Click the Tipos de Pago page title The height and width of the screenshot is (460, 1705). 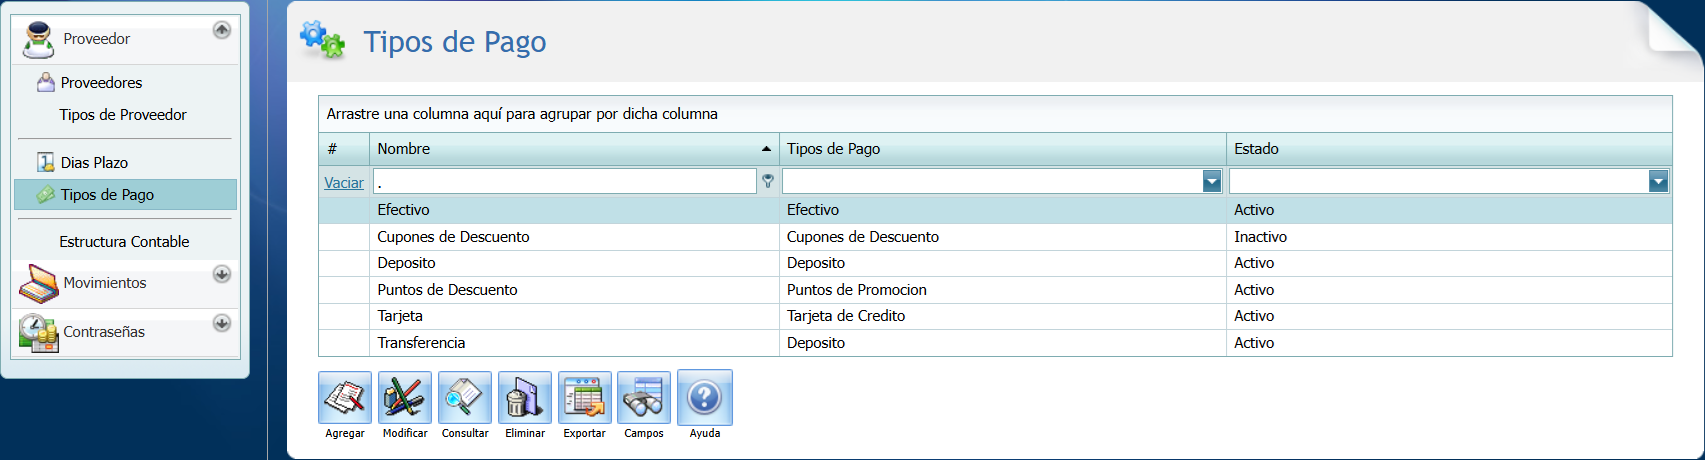point(455,42)
